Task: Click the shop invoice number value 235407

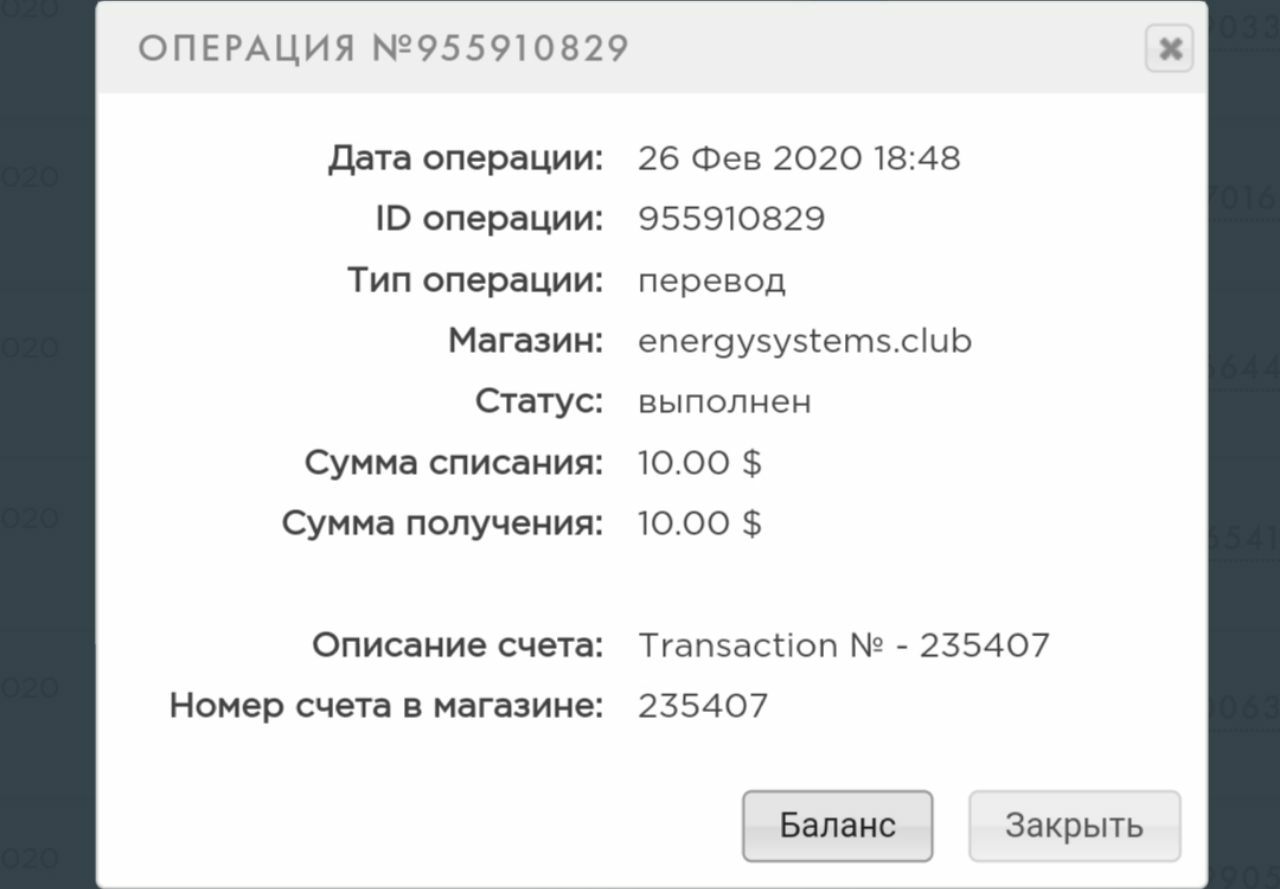Action: [702, 706]
